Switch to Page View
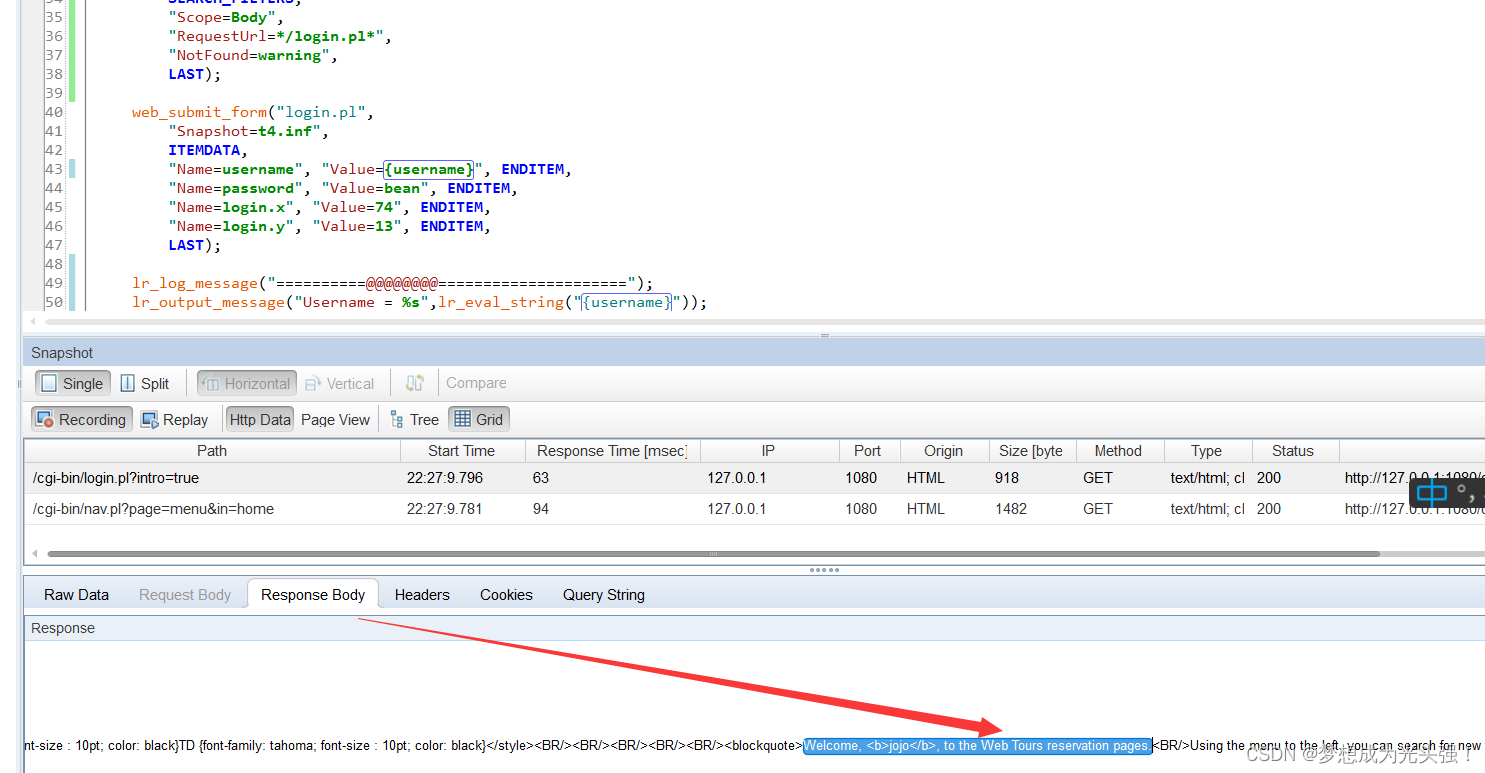The height and width of the screenshot is (773, 1485). pos(335,419)
